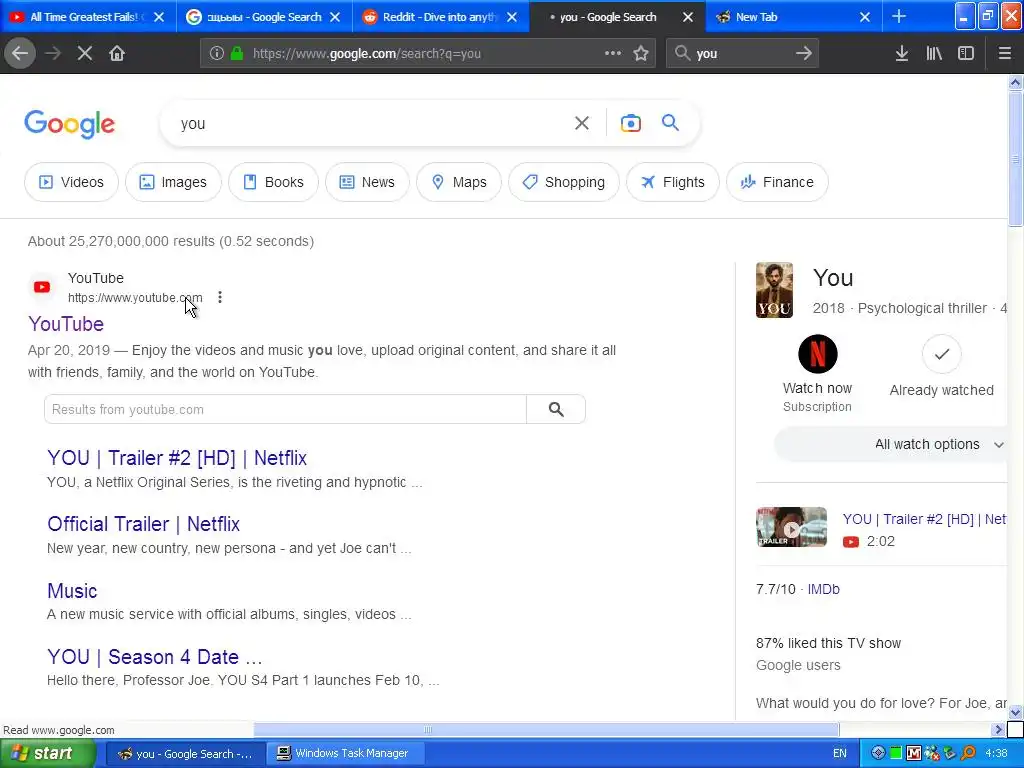Open the YouTube favicon beside the result
Image resolution: width=1024 pixels, height=768 pixels.
pos(42,287)
